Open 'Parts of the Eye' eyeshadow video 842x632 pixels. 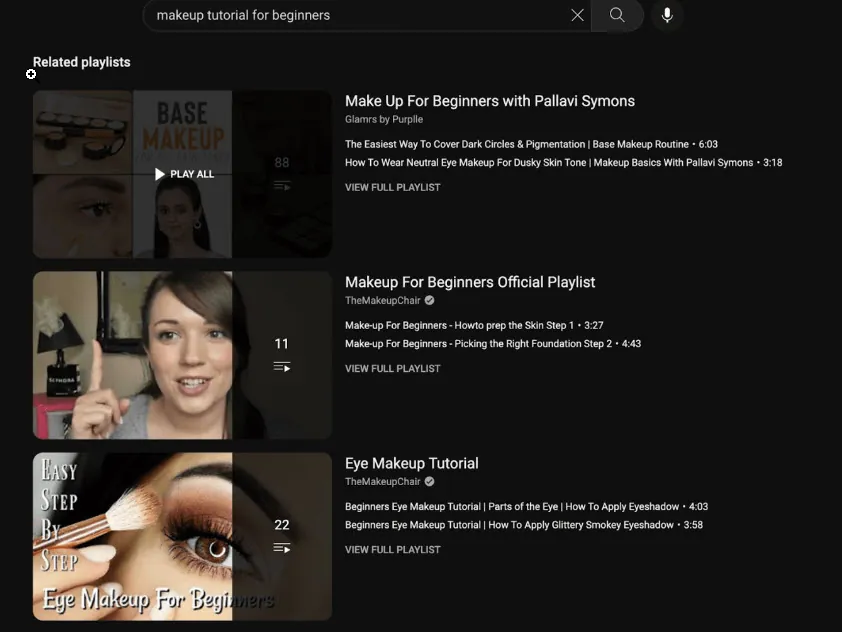526,506
